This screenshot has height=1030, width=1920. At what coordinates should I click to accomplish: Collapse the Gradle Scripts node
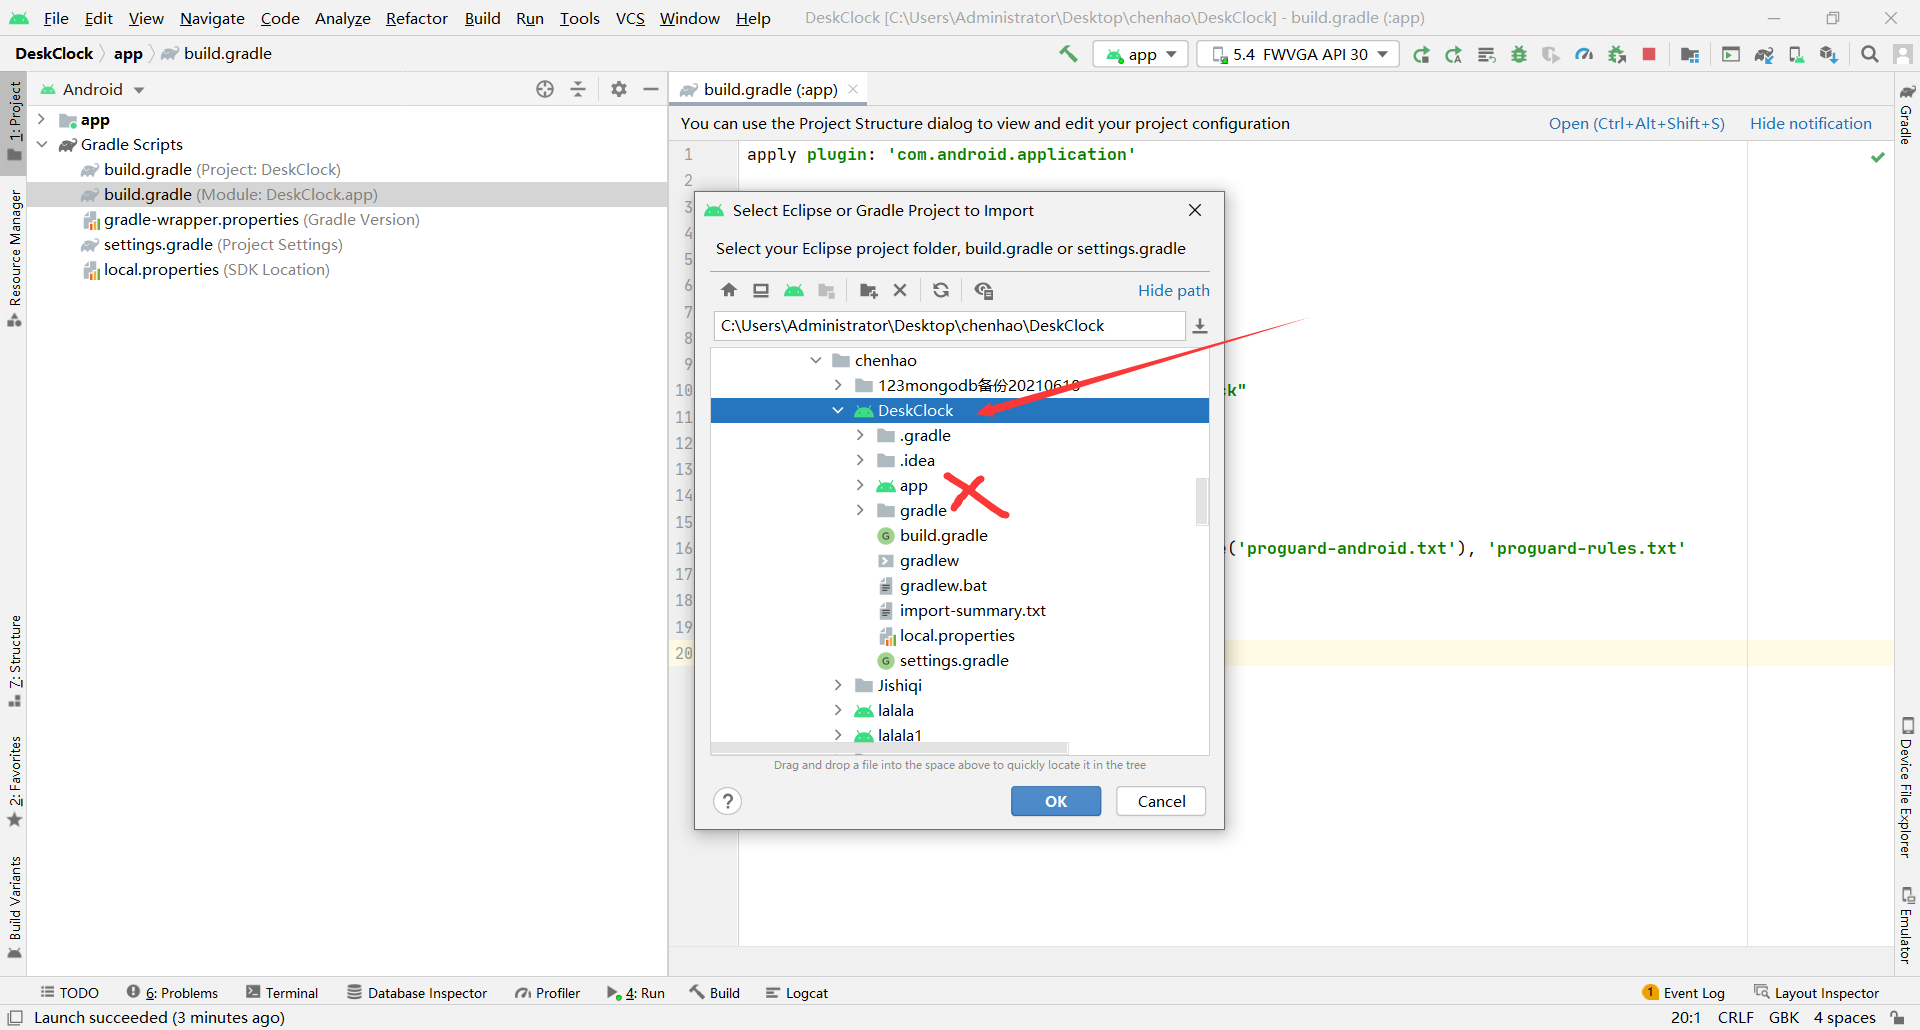click(x=42, y=144)
